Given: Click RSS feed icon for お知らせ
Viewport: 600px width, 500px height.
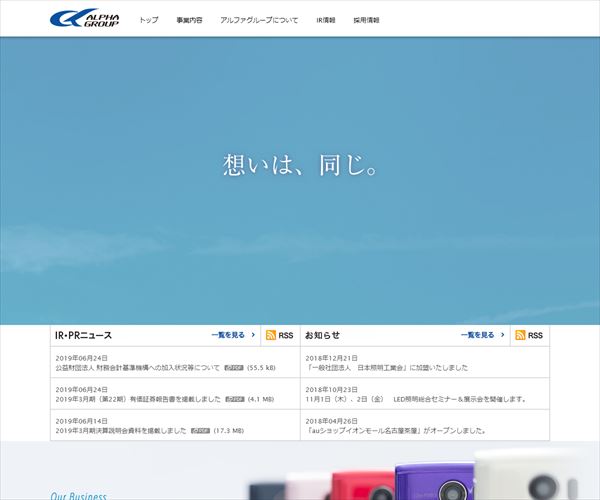Looking at the screenshot, I should tap(520, 335).
